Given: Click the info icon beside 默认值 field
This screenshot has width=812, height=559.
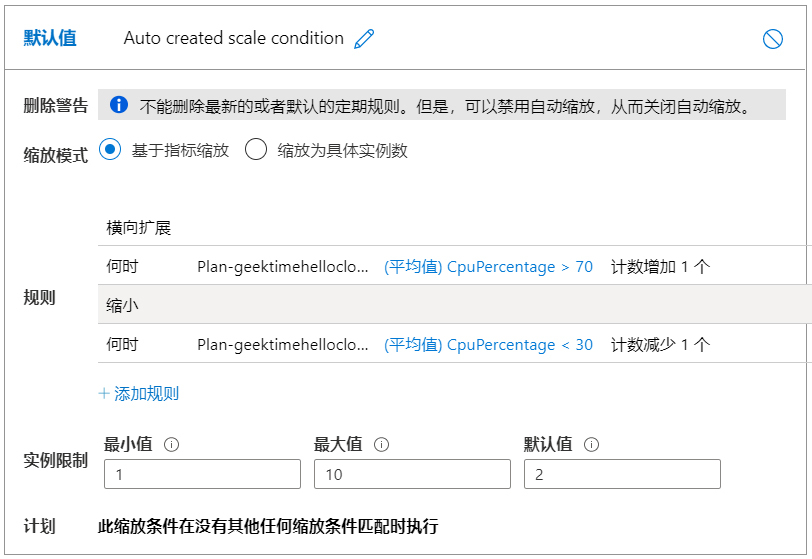Looking at the screenshot, I should pyautogui.click(x=591, y=445).
